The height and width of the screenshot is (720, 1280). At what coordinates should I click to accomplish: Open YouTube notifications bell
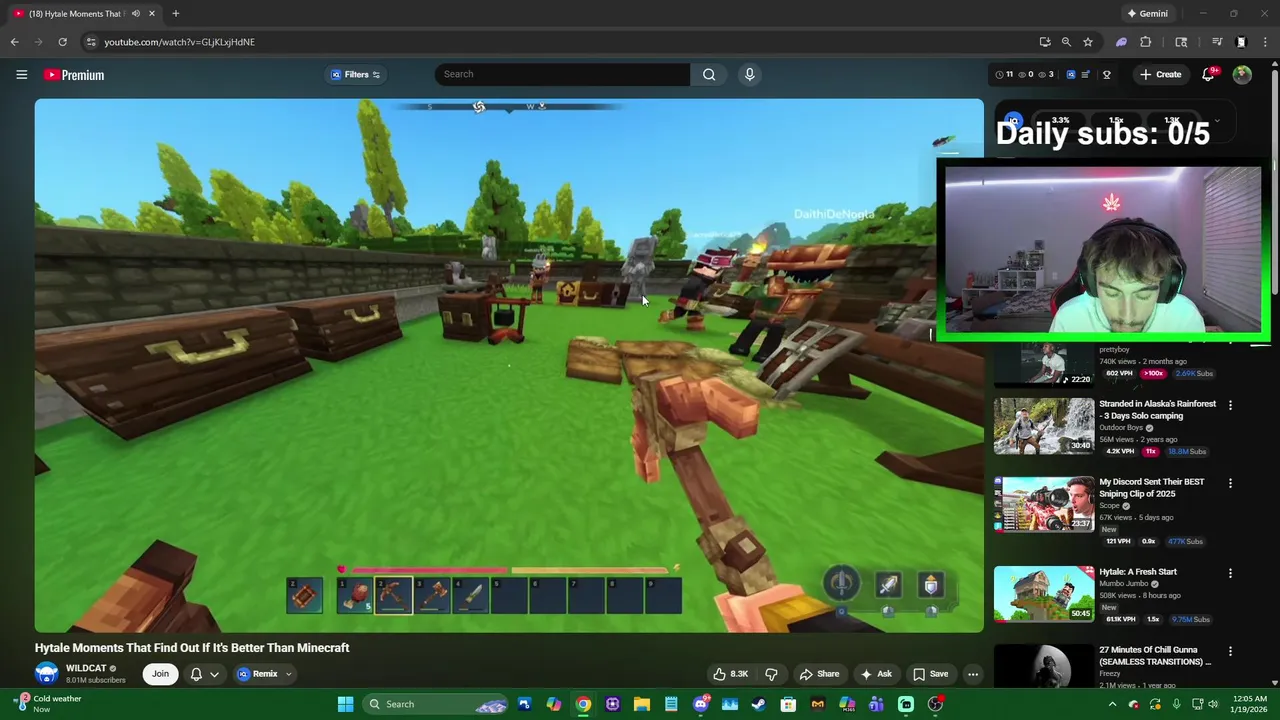[x=1208, y=75]
